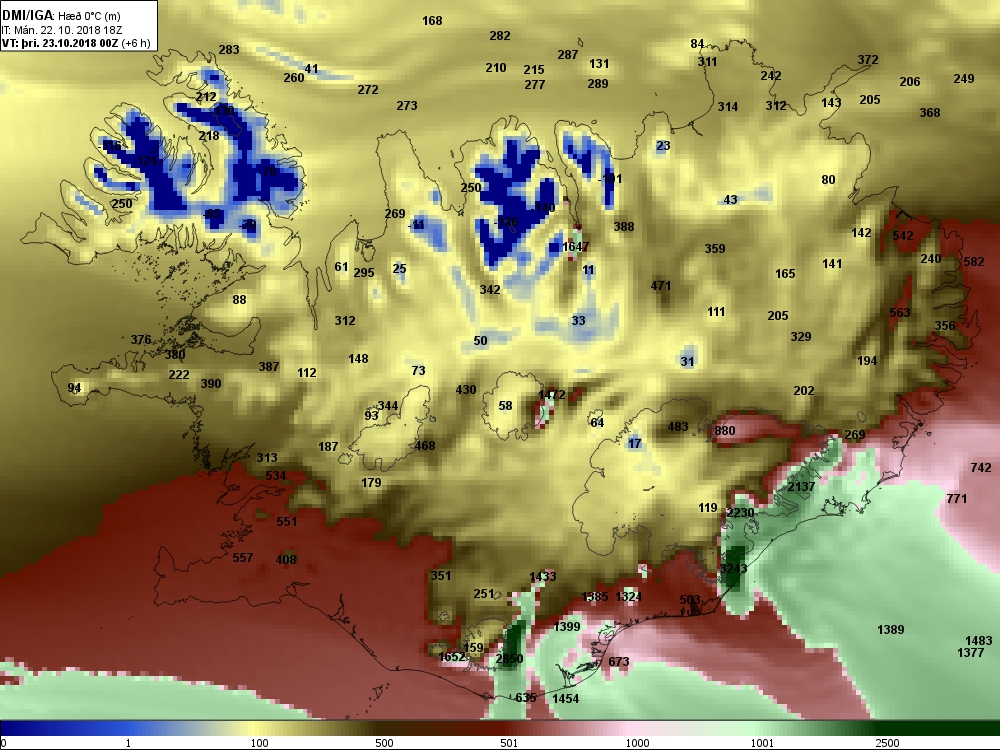Pick the map value 742
Image resolution: width=1000 pixels, height=750 pixels.
tap(981, 467)
